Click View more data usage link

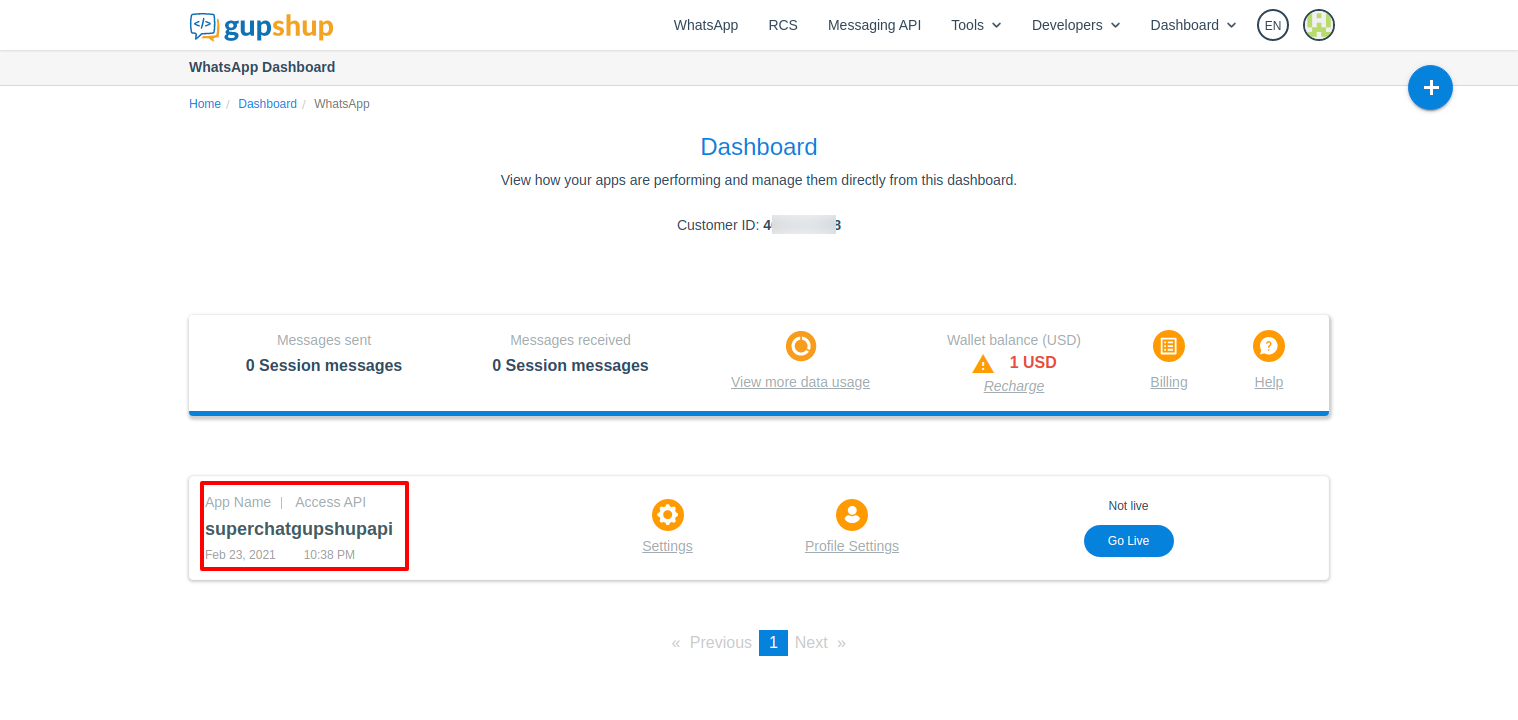[800, 382]
